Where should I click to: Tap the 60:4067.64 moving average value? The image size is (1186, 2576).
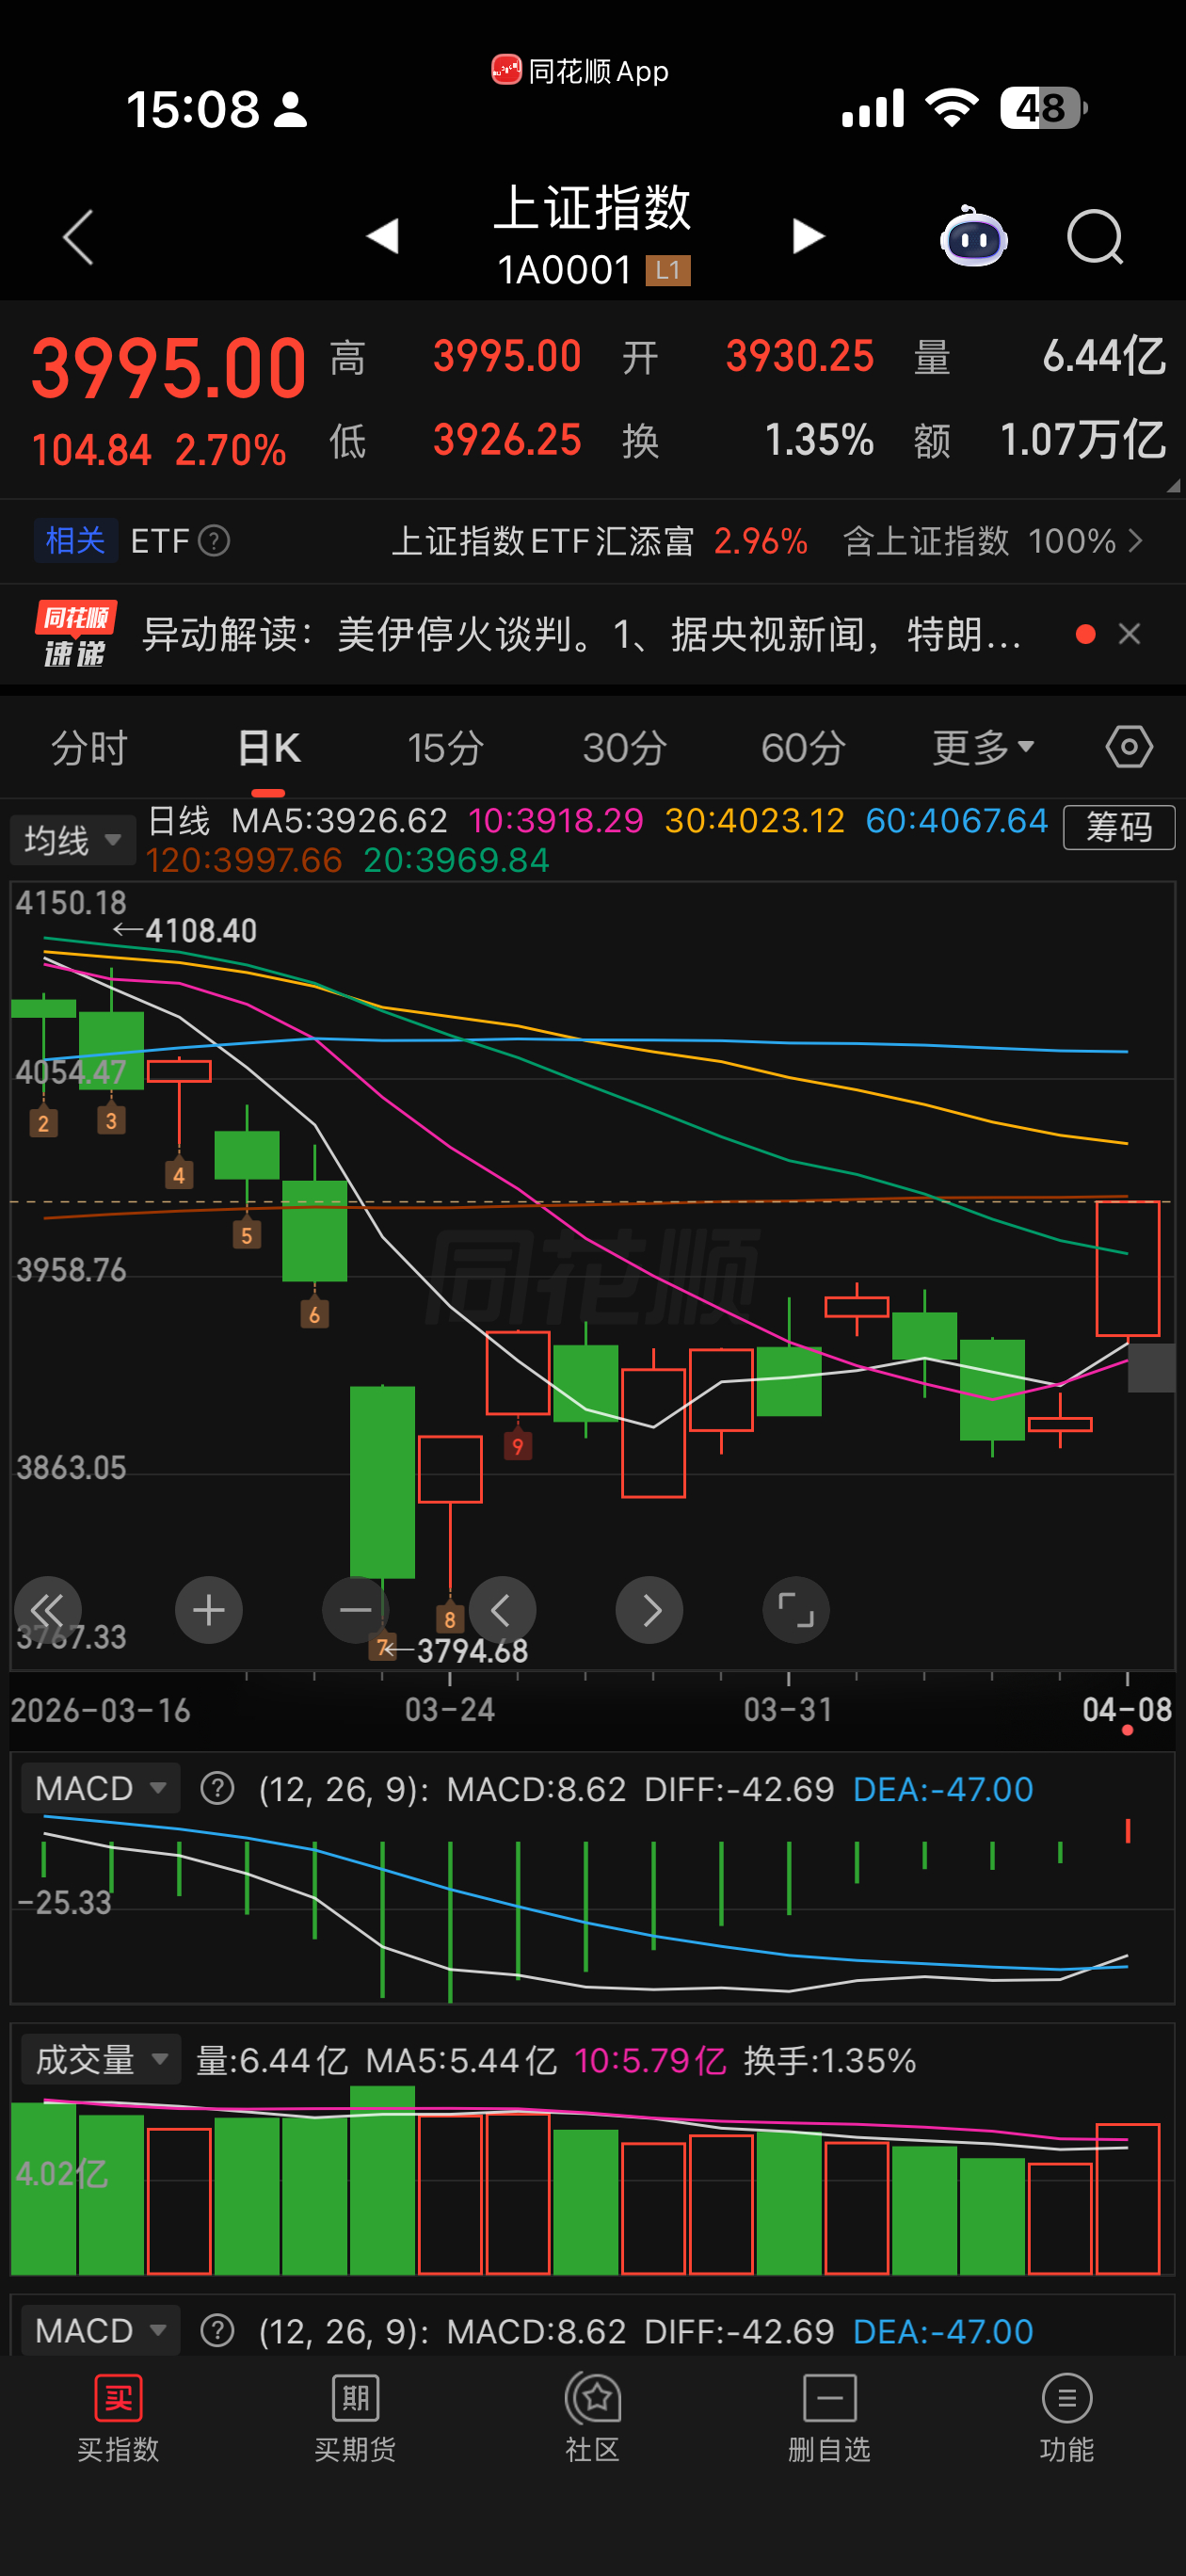coord(956,820)
